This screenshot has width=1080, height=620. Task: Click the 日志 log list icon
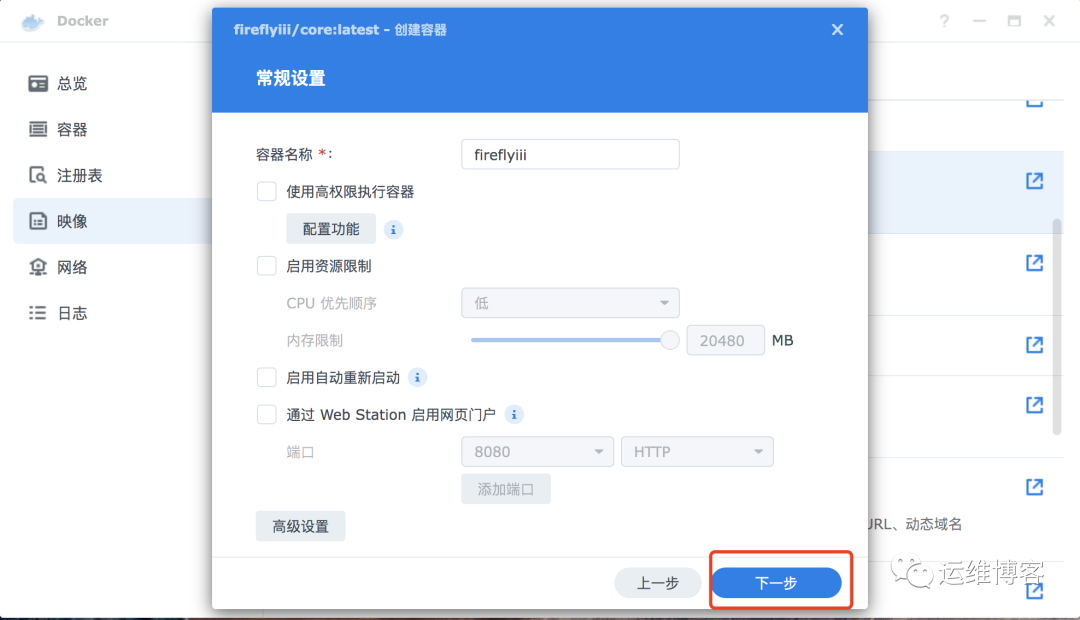38,313
